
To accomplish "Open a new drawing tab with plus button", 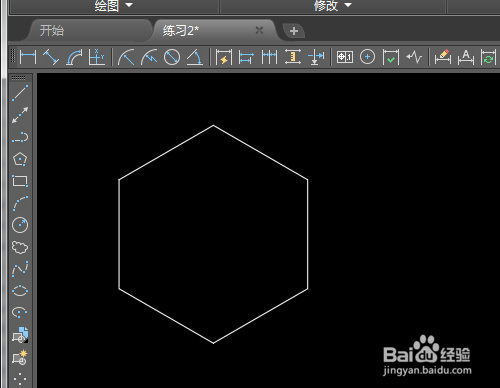I will (x=294, y=31).
